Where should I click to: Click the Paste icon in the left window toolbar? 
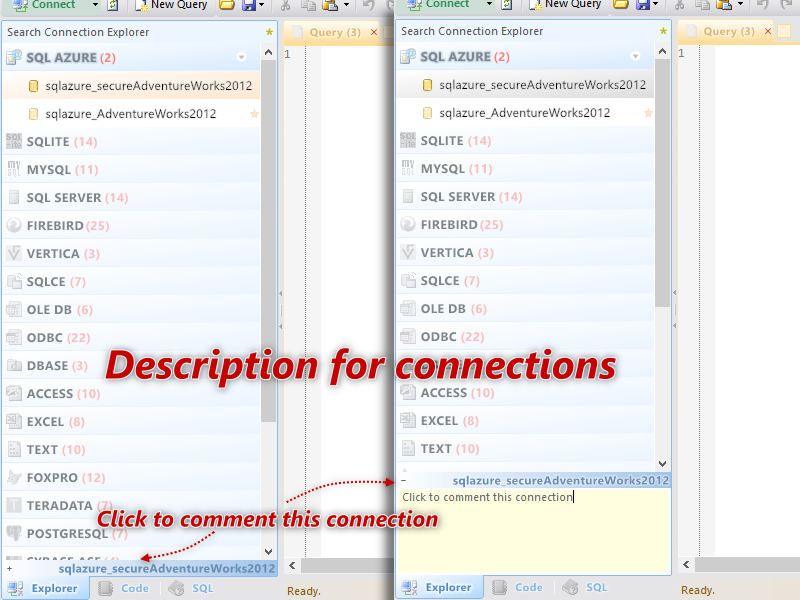click(x=331, y=5)
